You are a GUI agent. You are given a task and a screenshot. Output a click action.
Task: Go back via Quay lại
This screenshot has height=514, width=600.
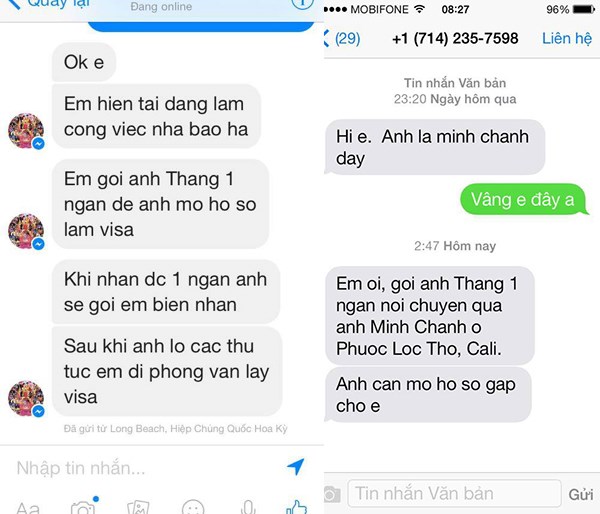point(48,4)
